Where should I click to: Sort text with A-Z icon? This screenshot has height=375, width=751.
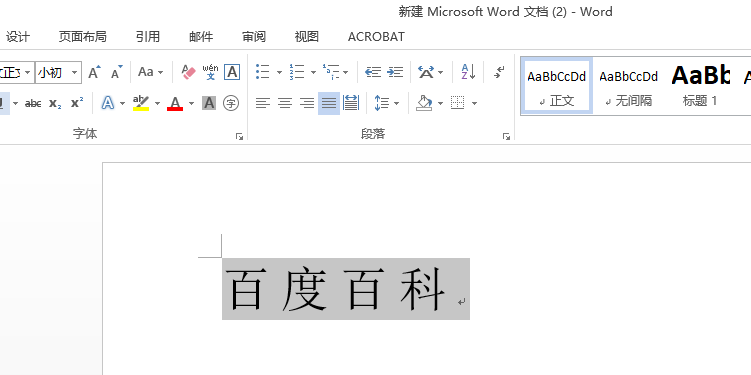pyautogui.click(x=468, y=72)
